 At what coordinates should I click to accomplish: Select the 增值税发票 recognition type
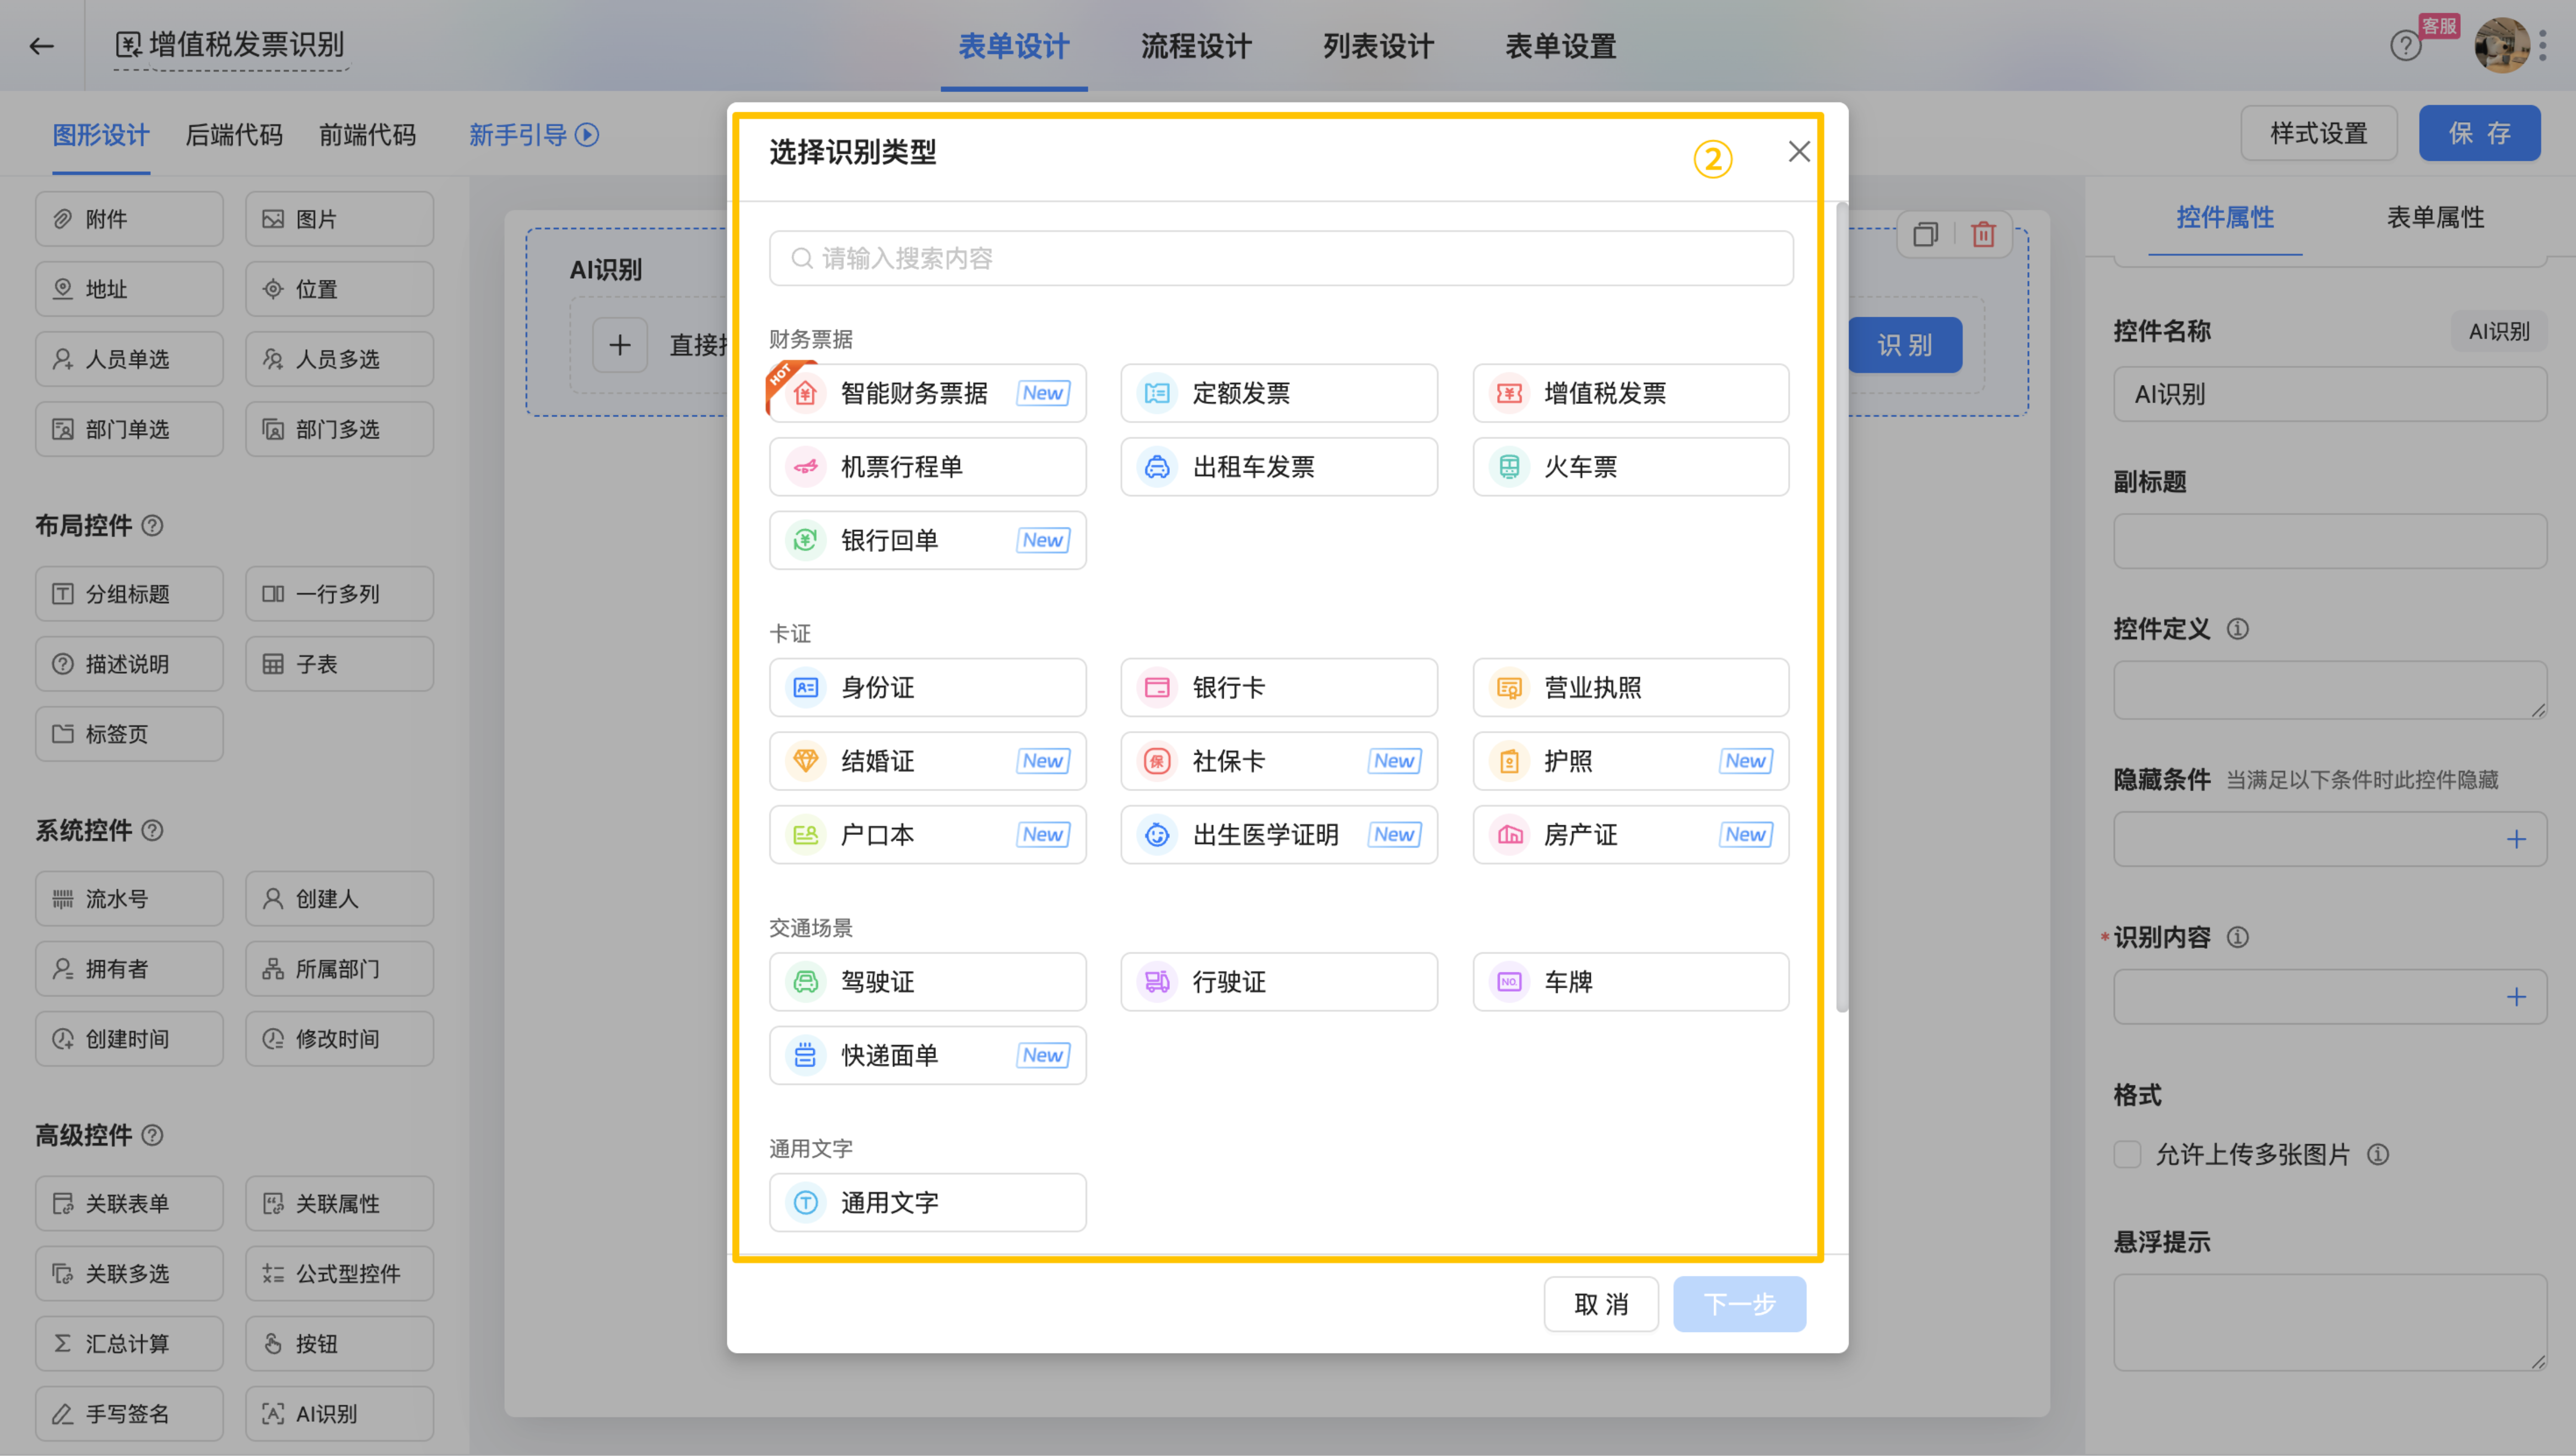[1630, 393]
